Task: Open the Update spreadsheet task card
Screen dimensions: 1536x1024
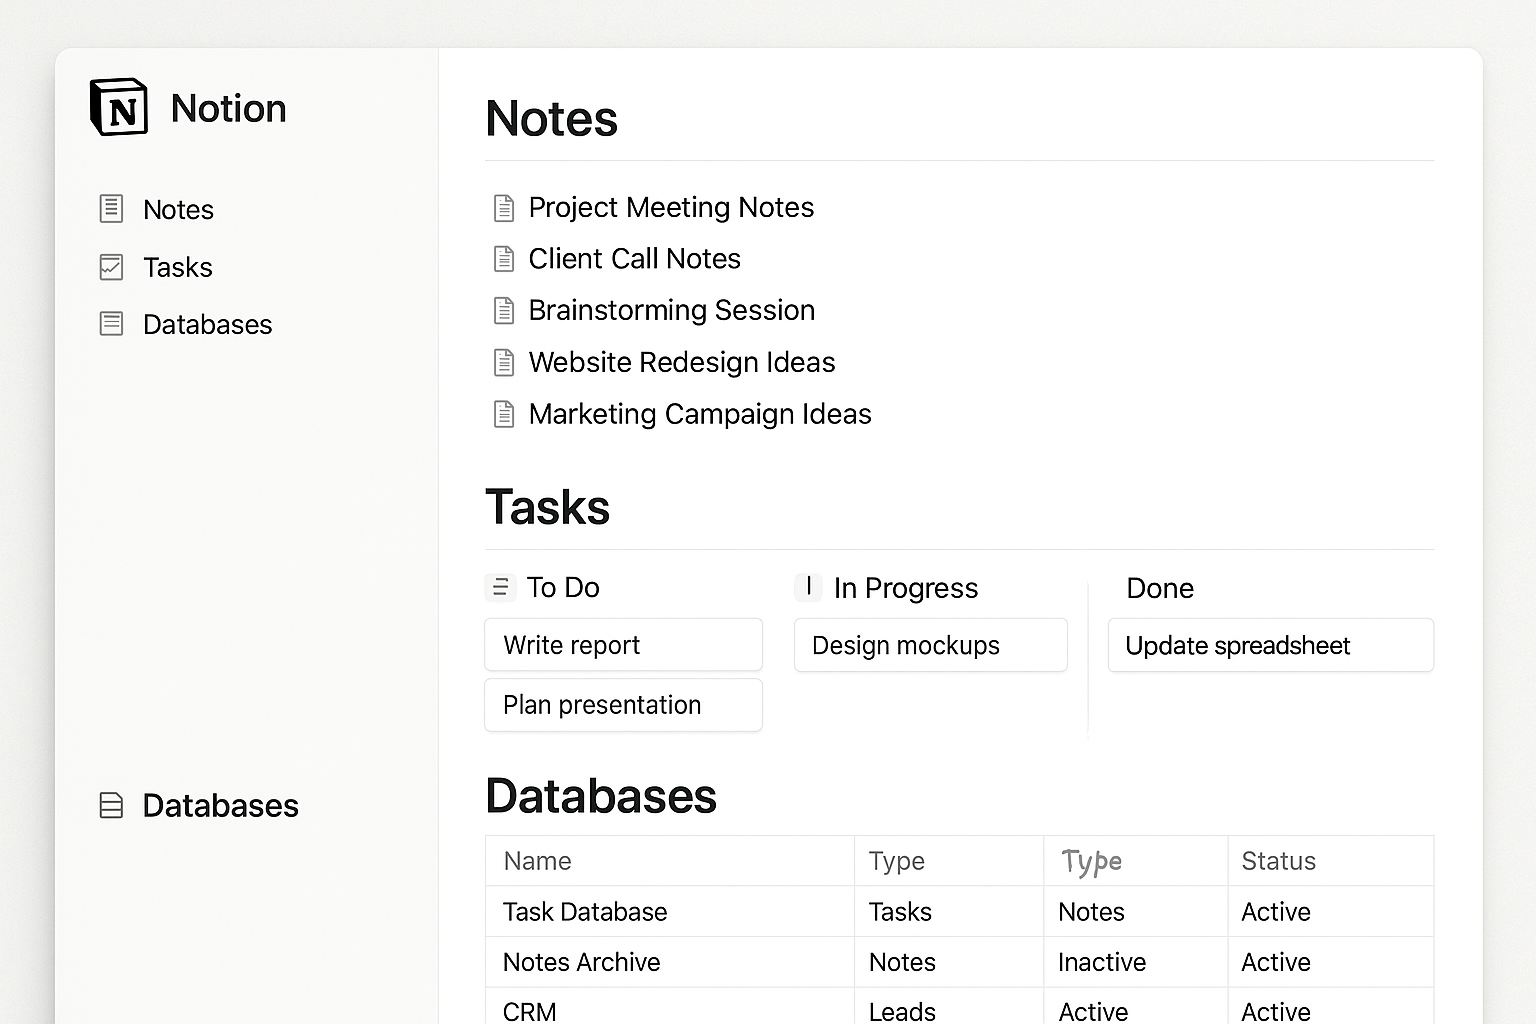Action: [x=1270, y=645]
